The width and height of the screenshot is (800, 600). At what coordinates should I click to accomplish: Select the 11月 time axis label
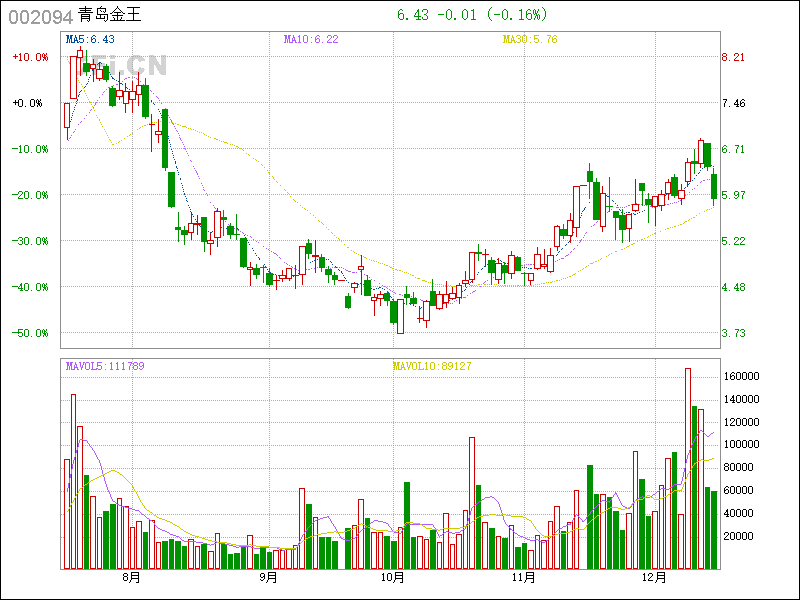(x=524, y=578)
